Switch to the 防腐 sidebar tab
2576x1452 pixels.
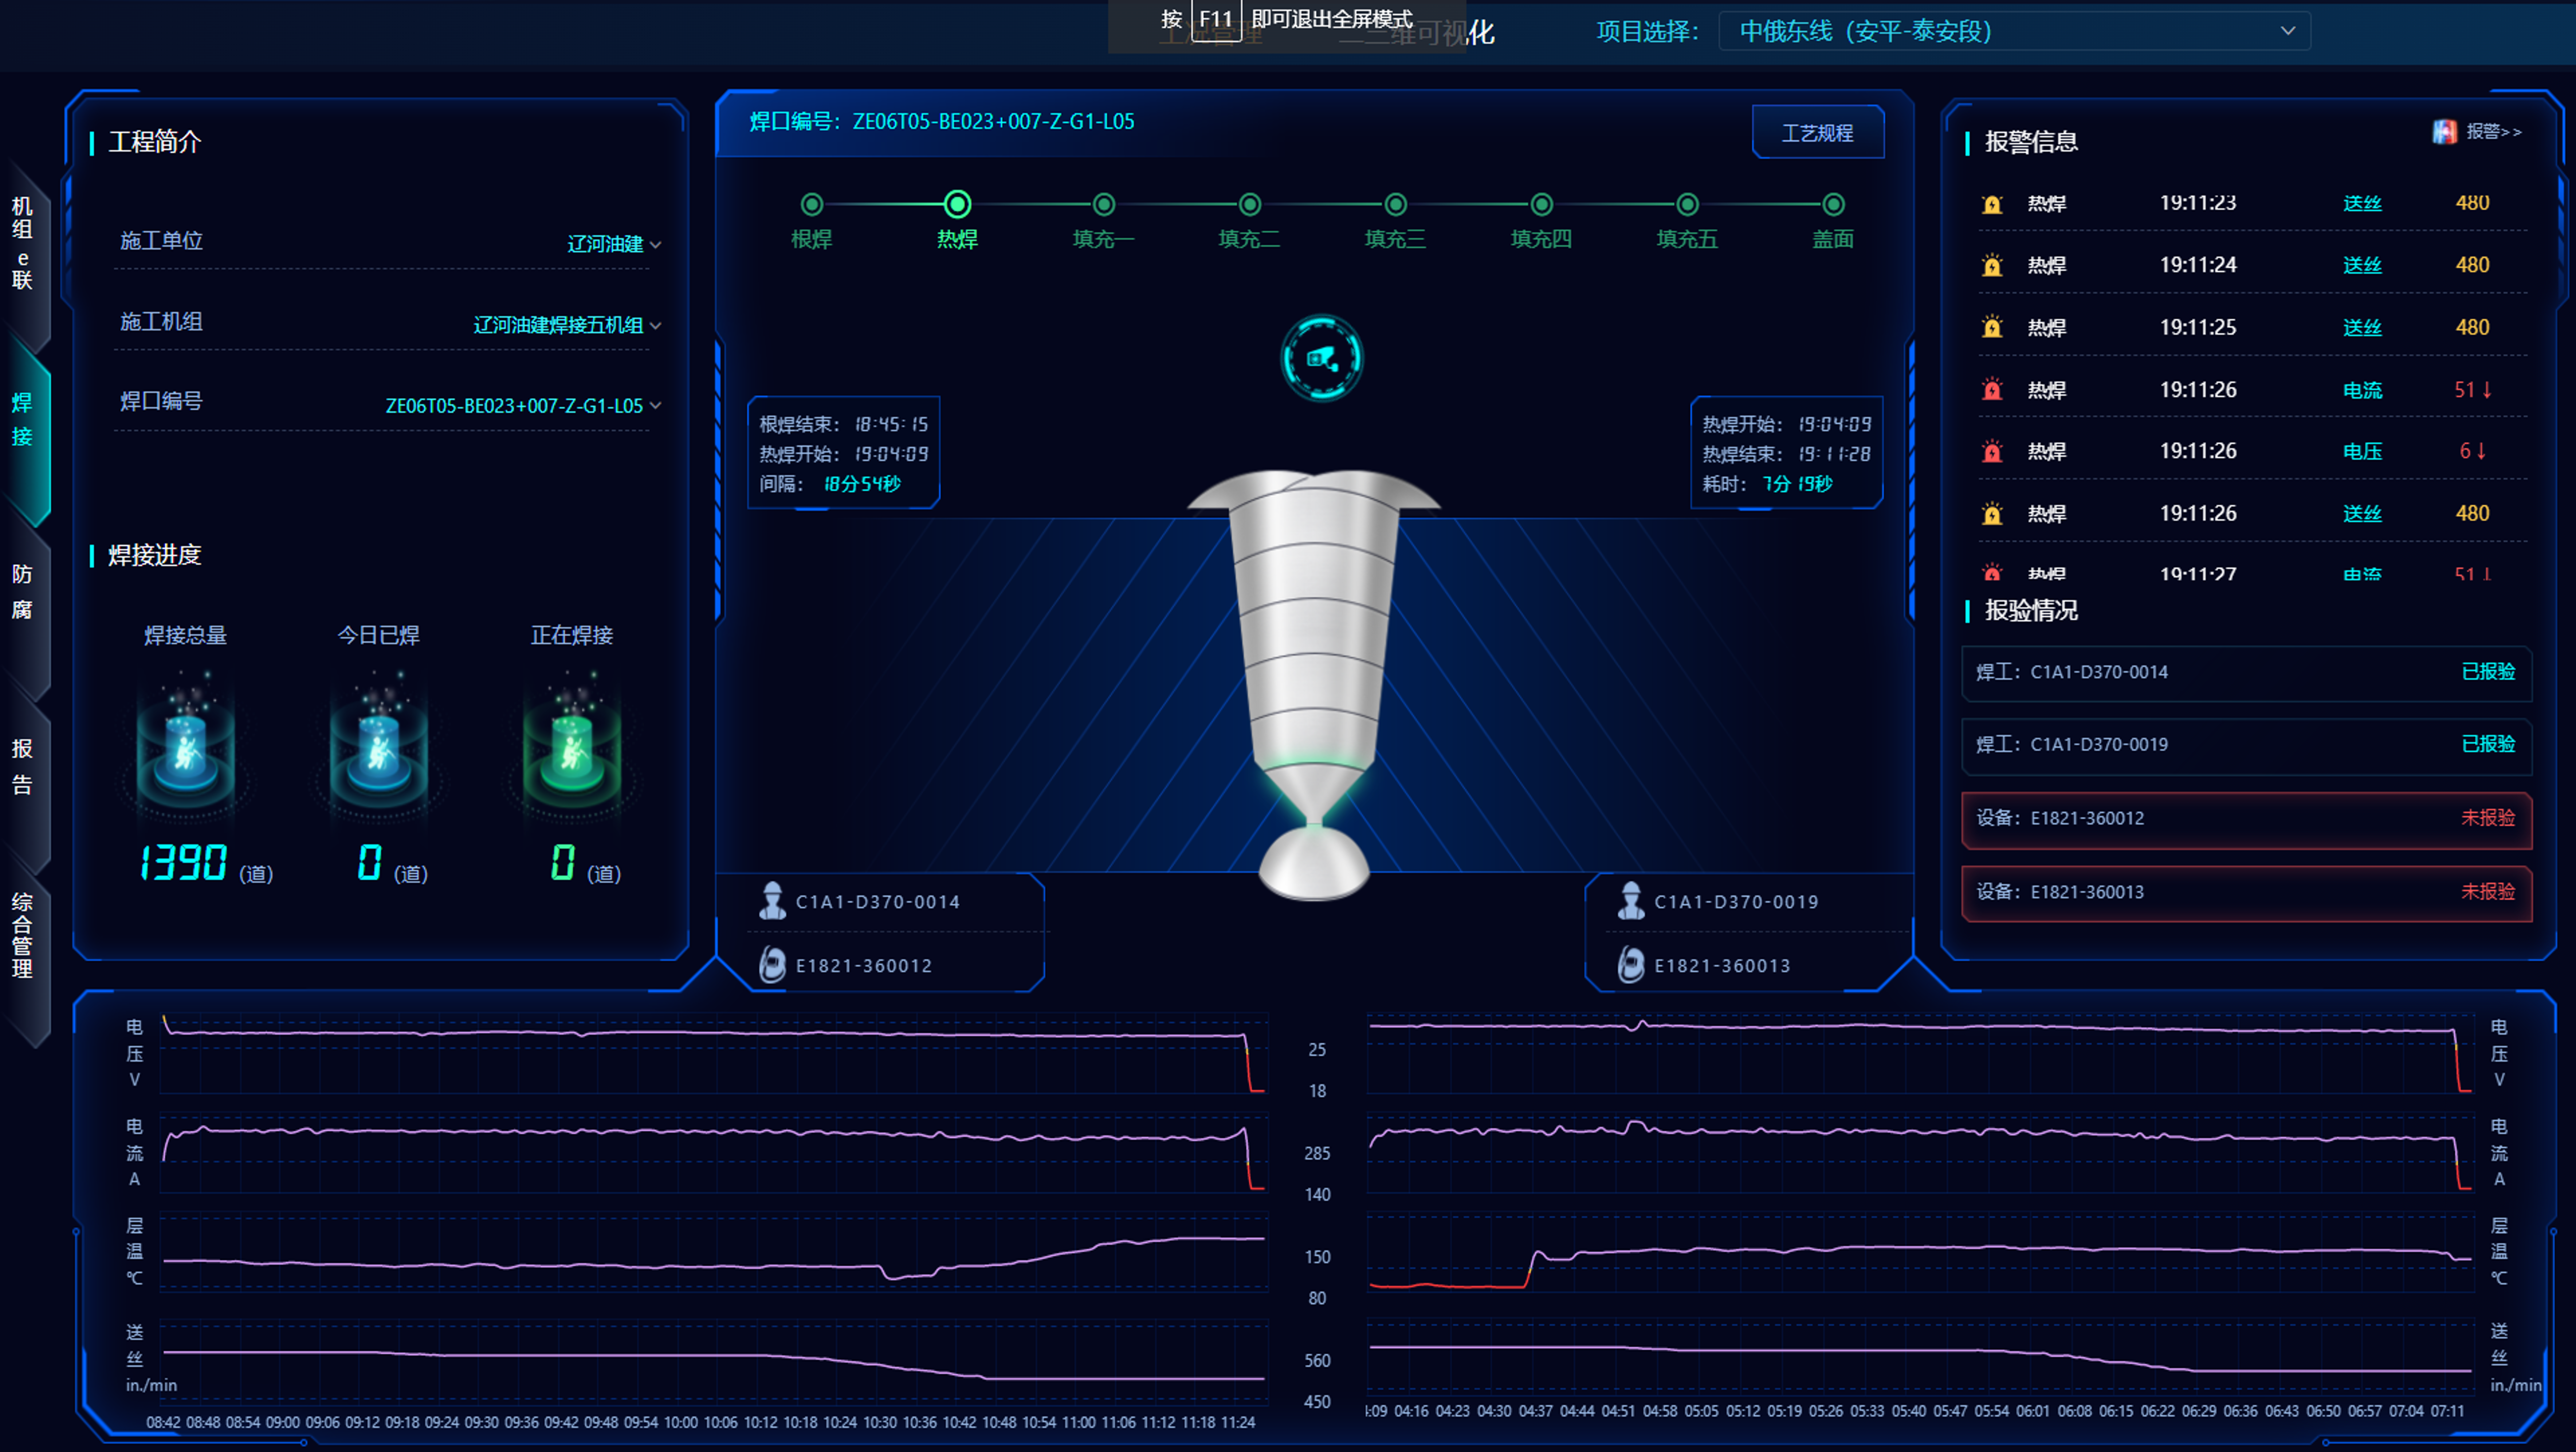pyautogui.click(x=22, y=592)
